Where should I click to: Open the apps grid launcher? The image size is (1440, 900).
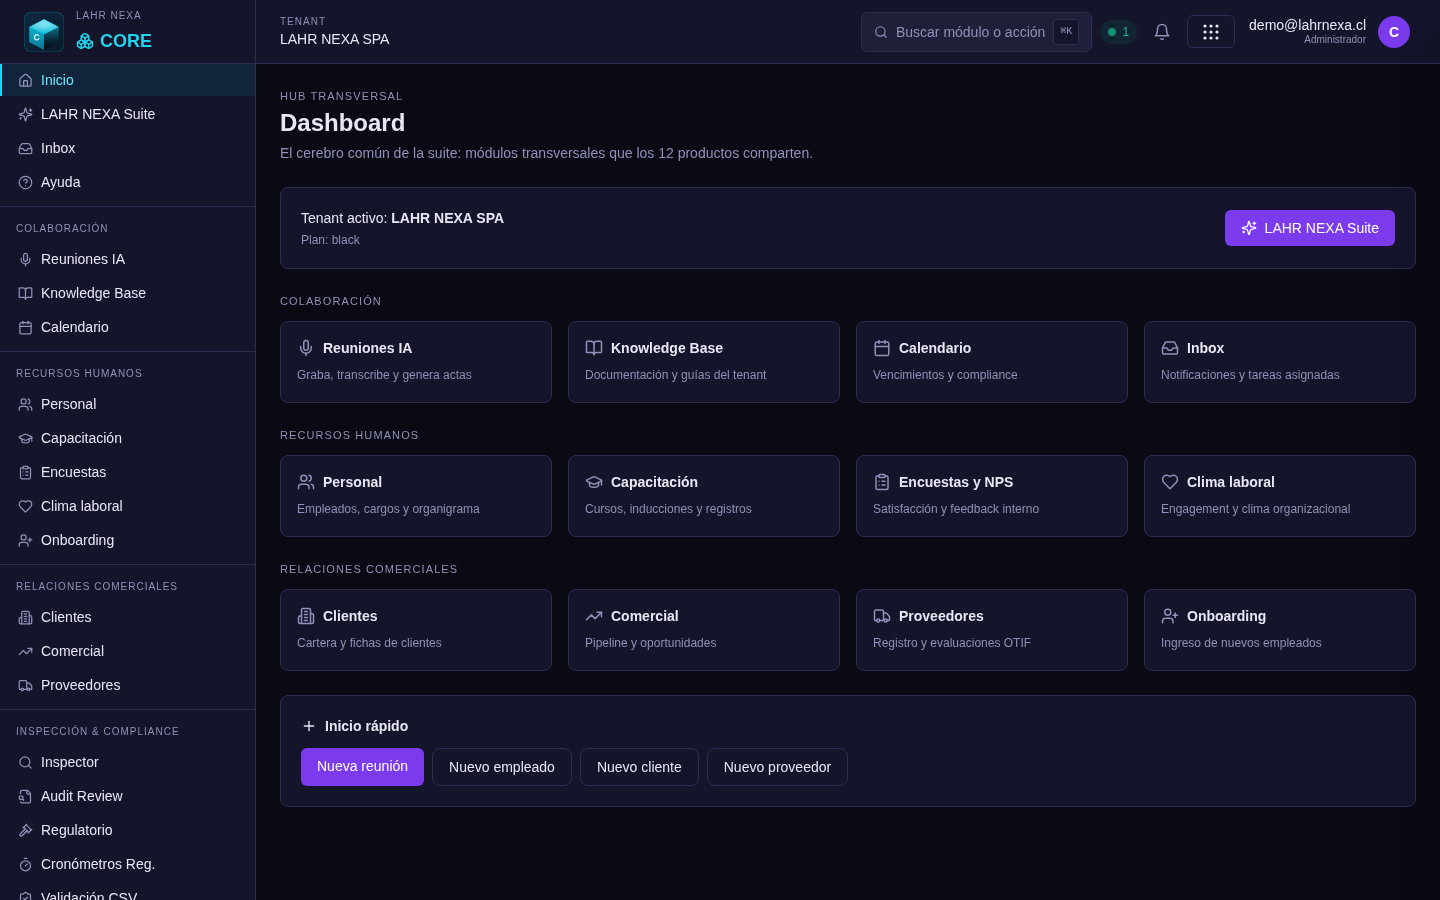pyautogui.click(x=1211, y=32)
